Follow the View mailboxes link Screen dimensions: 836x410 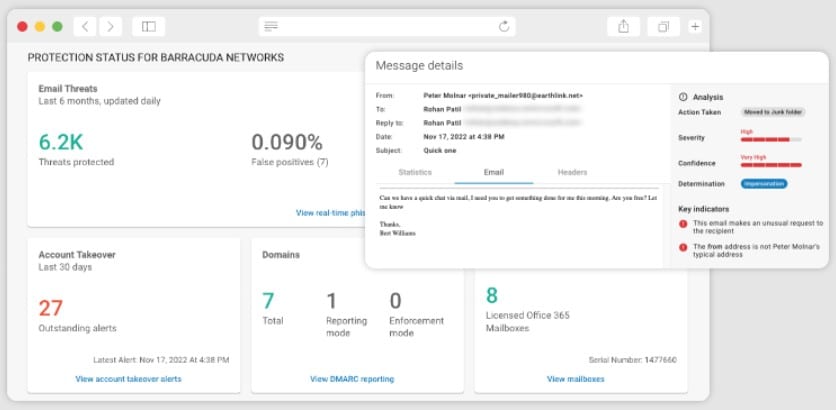[576, 379]
